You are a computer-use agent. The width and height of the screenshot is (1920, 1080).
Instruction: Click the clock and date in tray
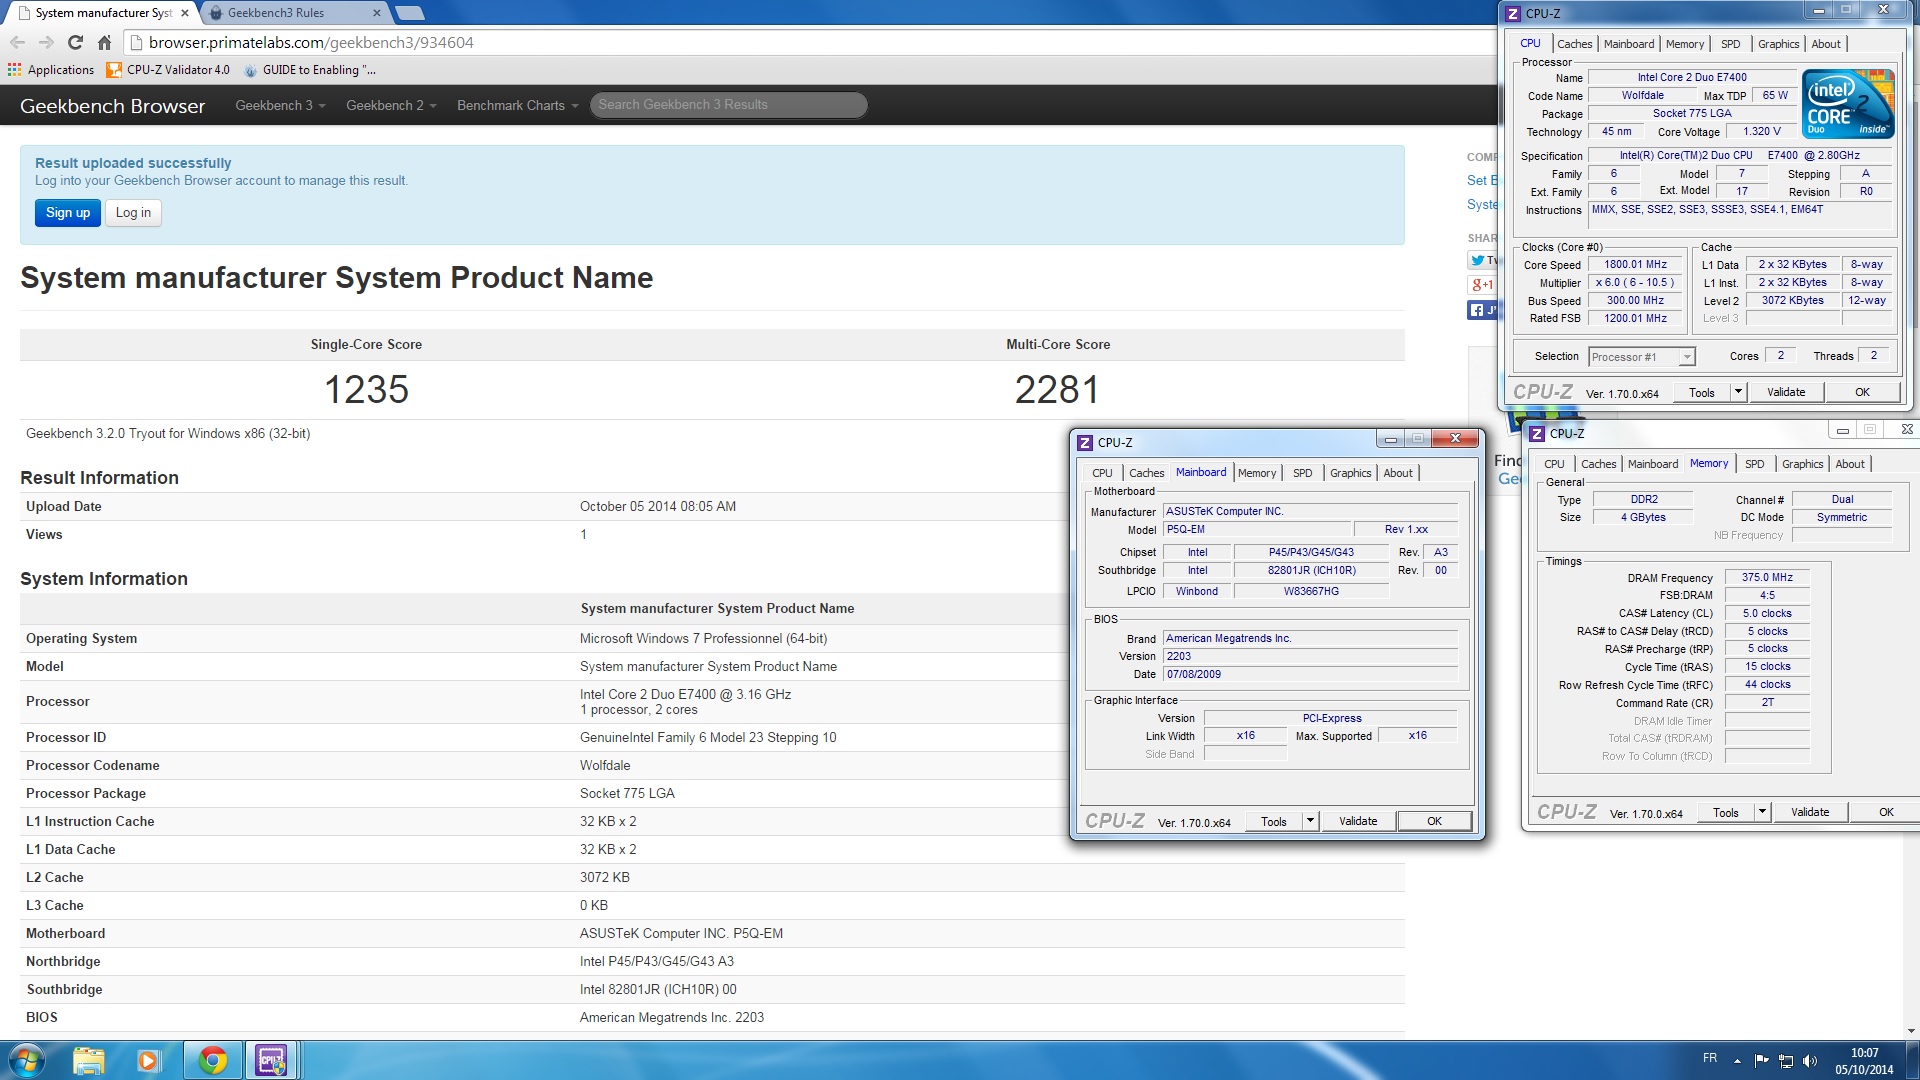(x=1864, y=1061)
